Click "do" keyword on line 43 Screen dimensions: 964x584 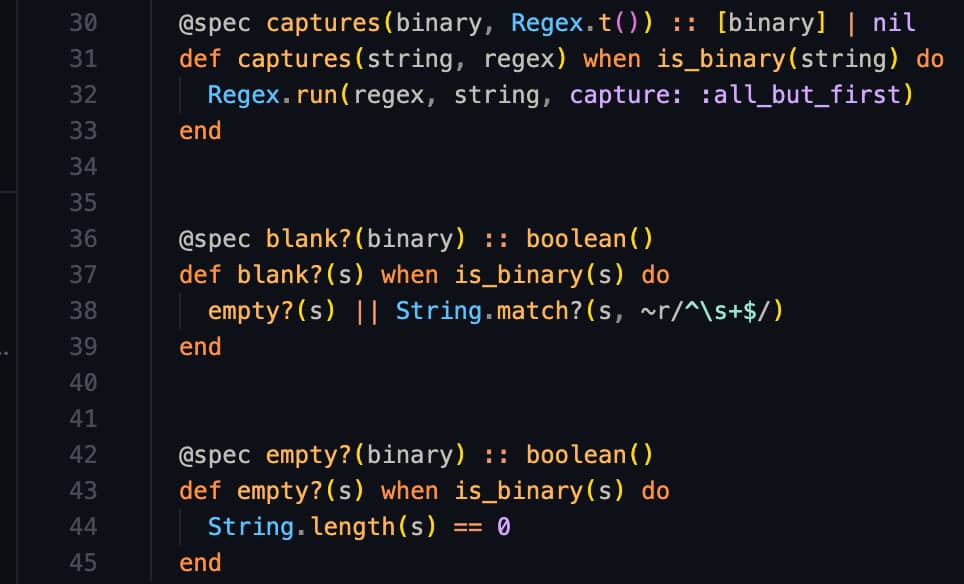[655, 491]
